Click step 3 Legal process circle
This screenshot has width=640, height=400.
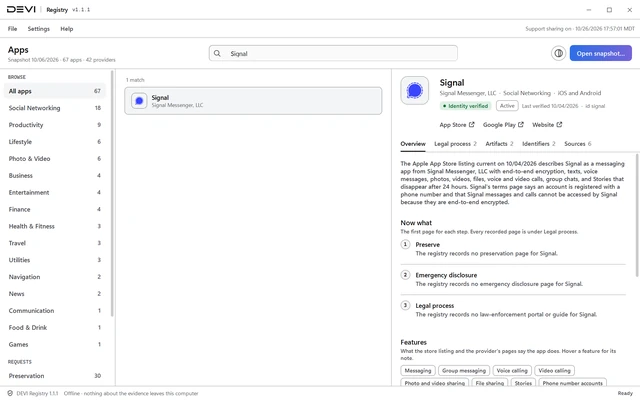point(405,305)
